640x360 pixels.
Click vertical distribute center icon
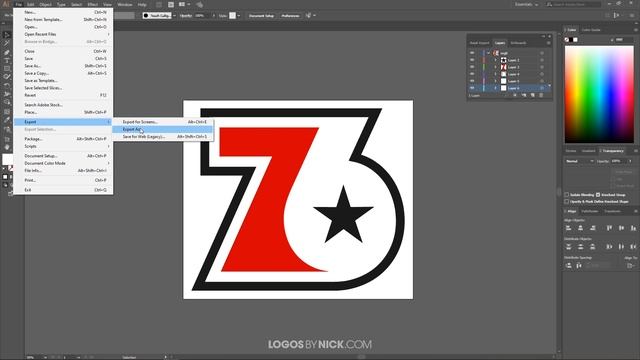coord(580,247)
